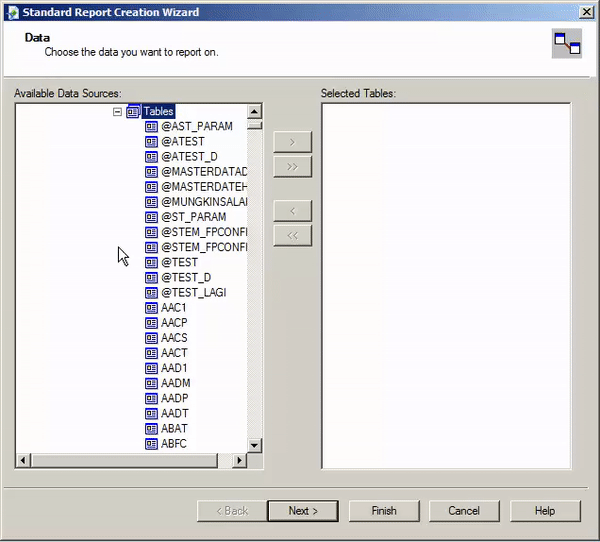Click the horizontal scrollbar left arrow
The image size is (600, 542).
(x=23, y=460)
